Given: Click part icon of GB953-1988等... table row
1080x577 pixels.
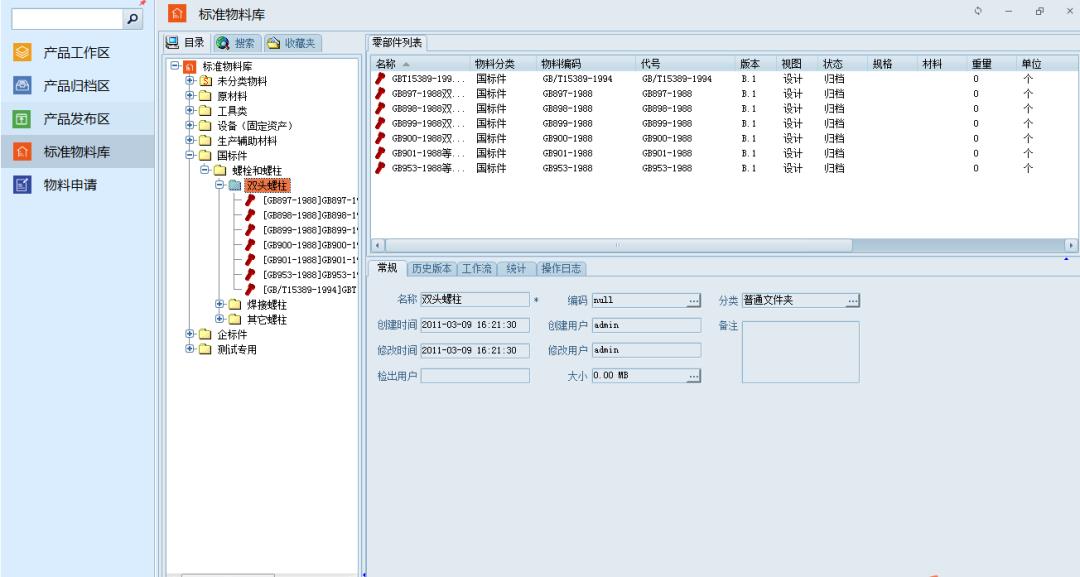Looking at the screenshot, I should [x=380, y=168].
